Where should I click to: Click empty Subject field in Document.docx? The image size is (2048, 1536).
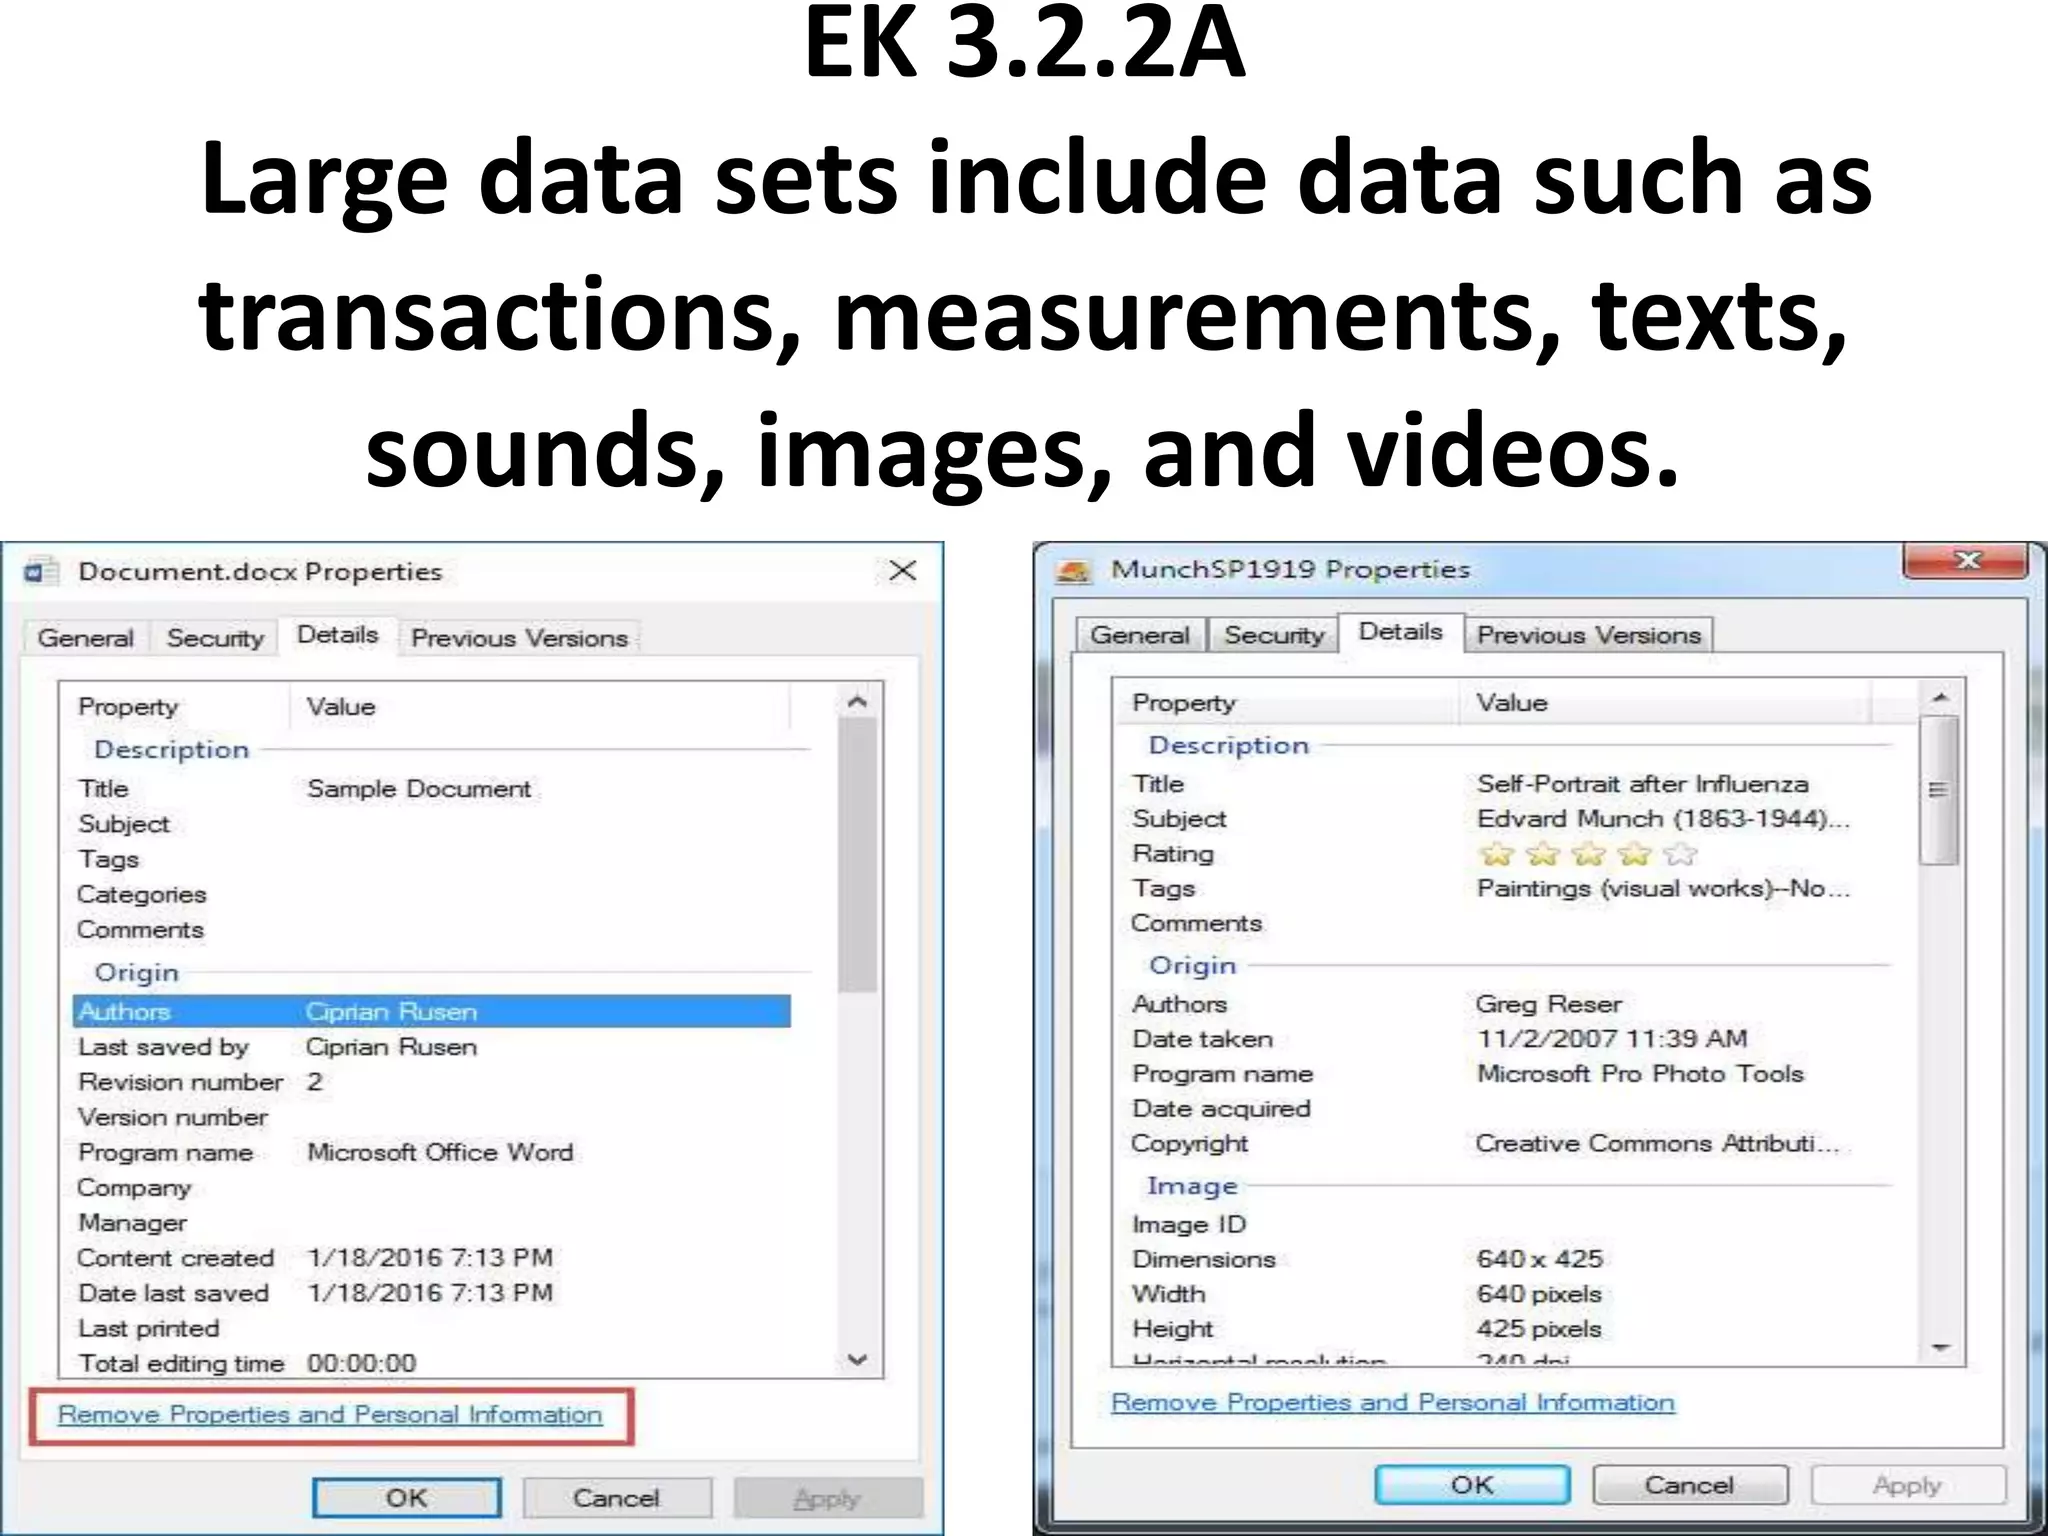[x=548, y=824]
